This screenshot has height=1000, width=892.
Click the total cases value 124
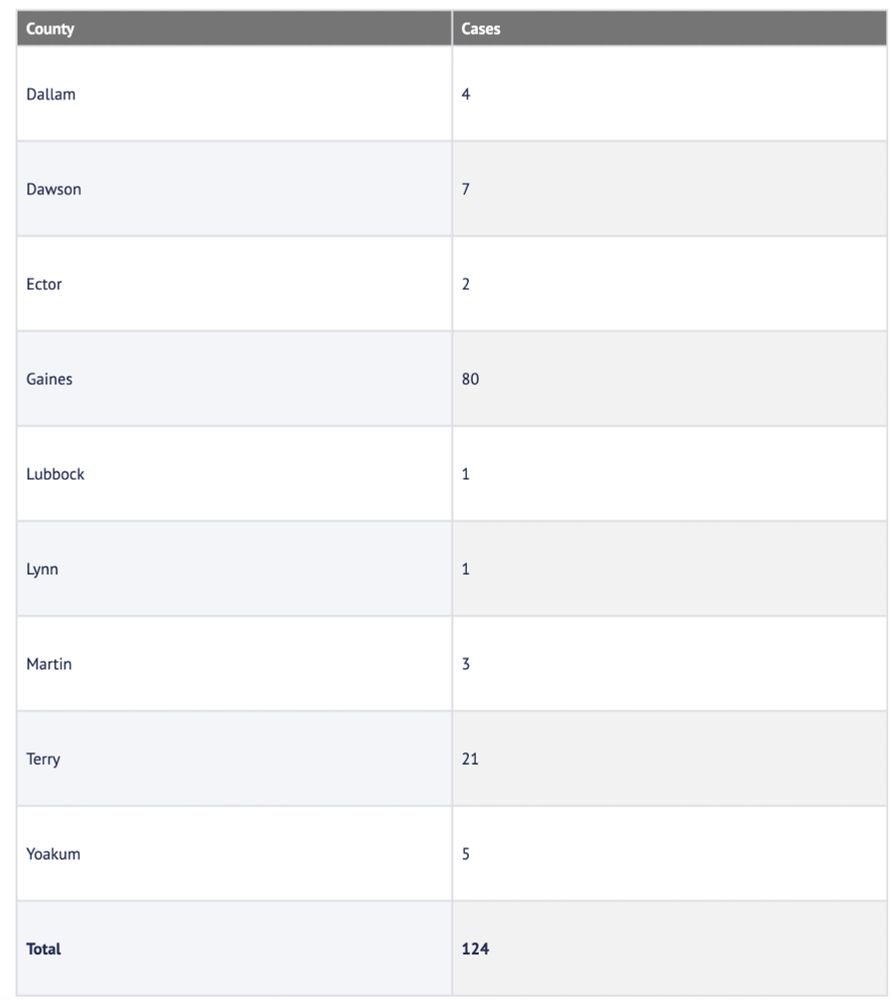click(475, 949)
